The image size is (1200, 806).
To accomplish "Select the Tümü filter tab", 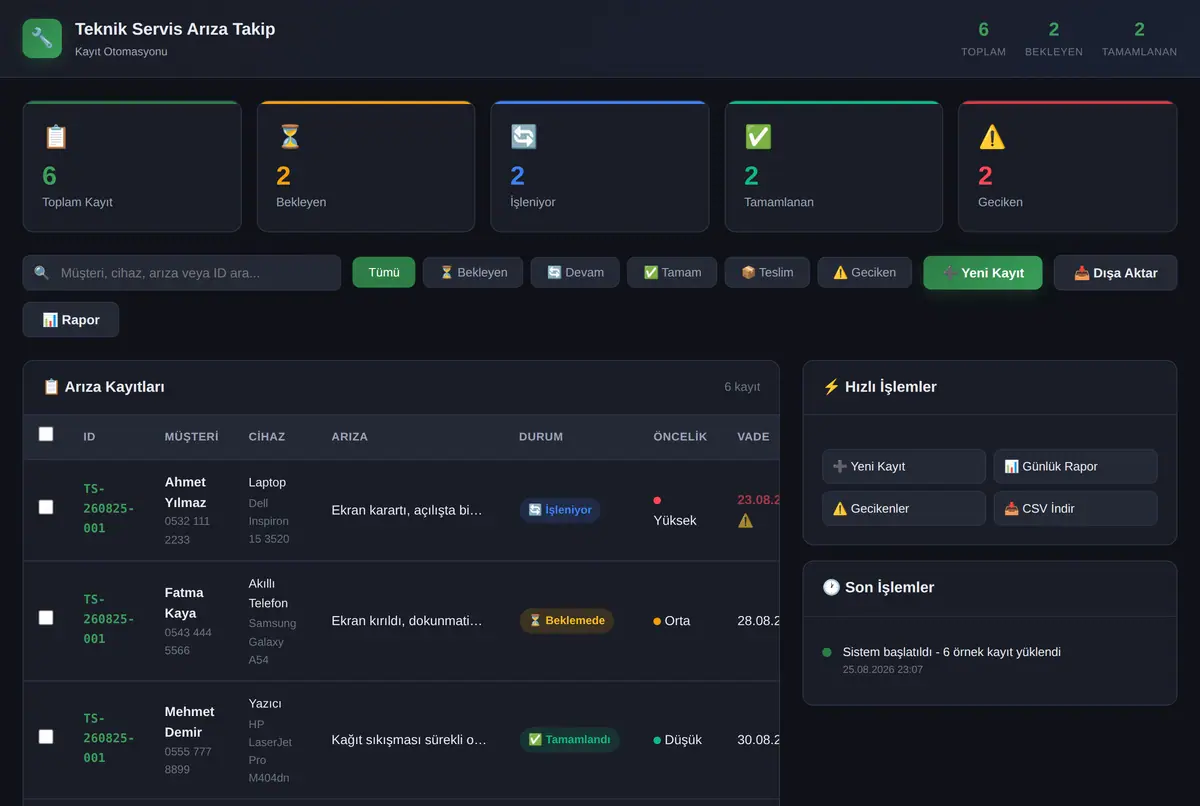I will point(384,272).
